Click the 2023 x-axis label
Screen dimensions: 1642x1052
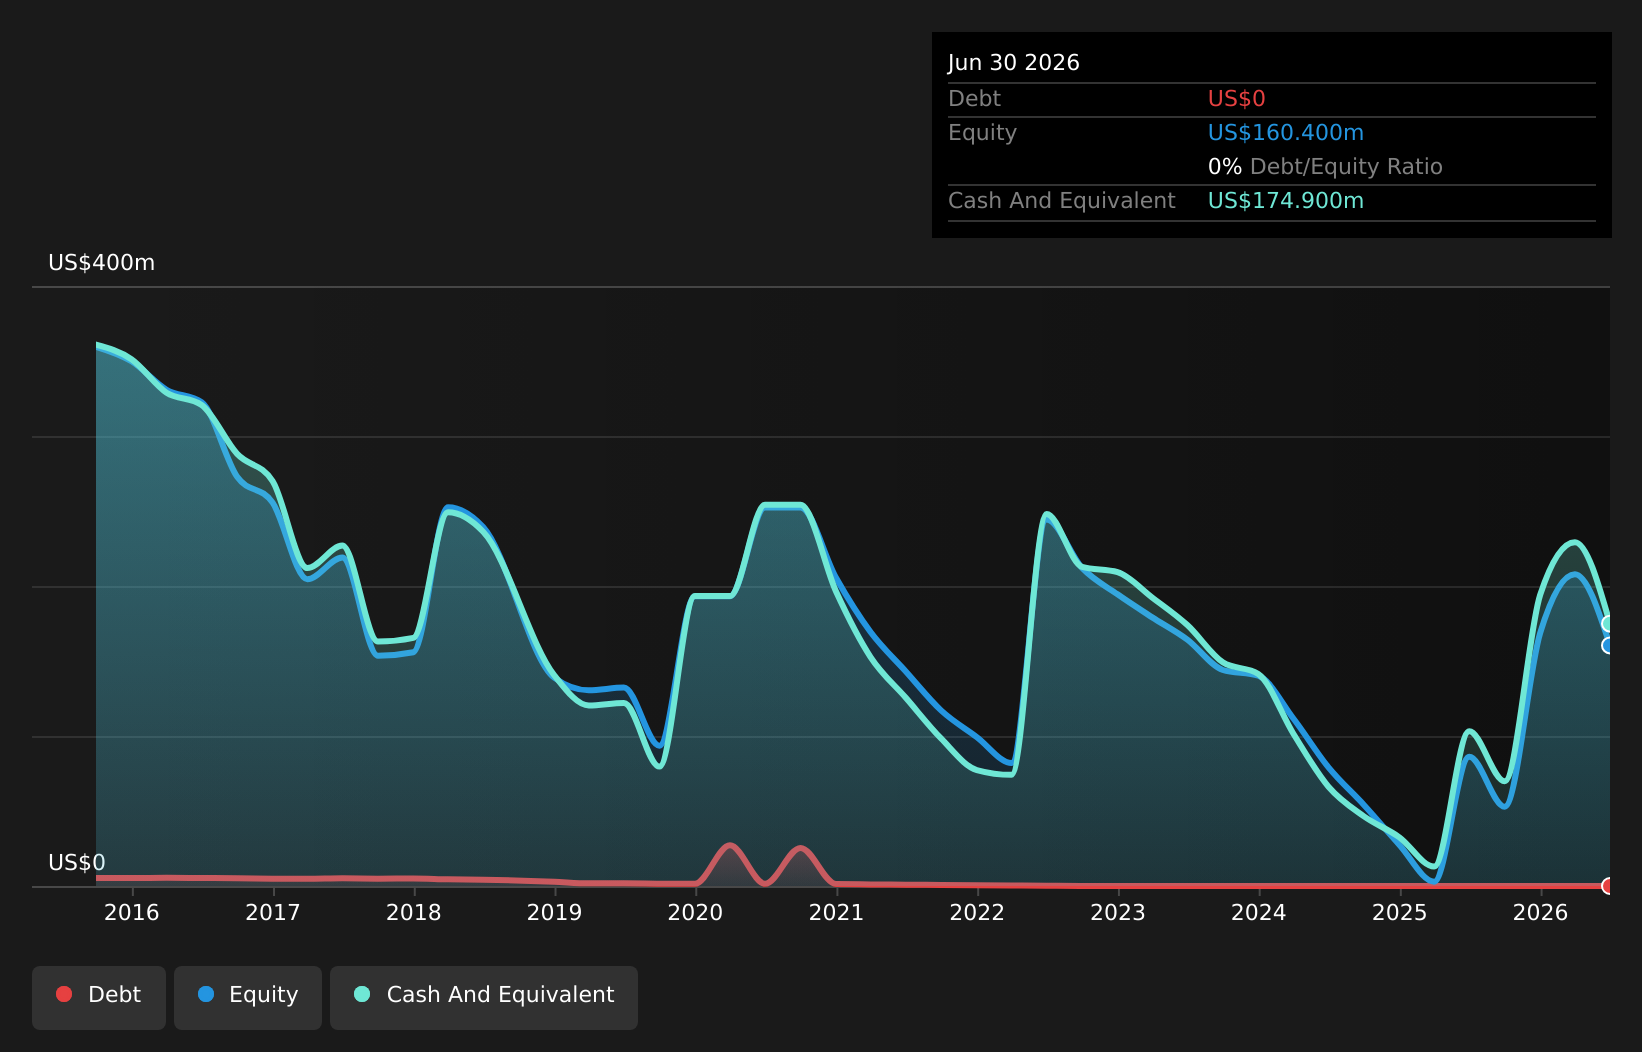(x=1118, y=912)
